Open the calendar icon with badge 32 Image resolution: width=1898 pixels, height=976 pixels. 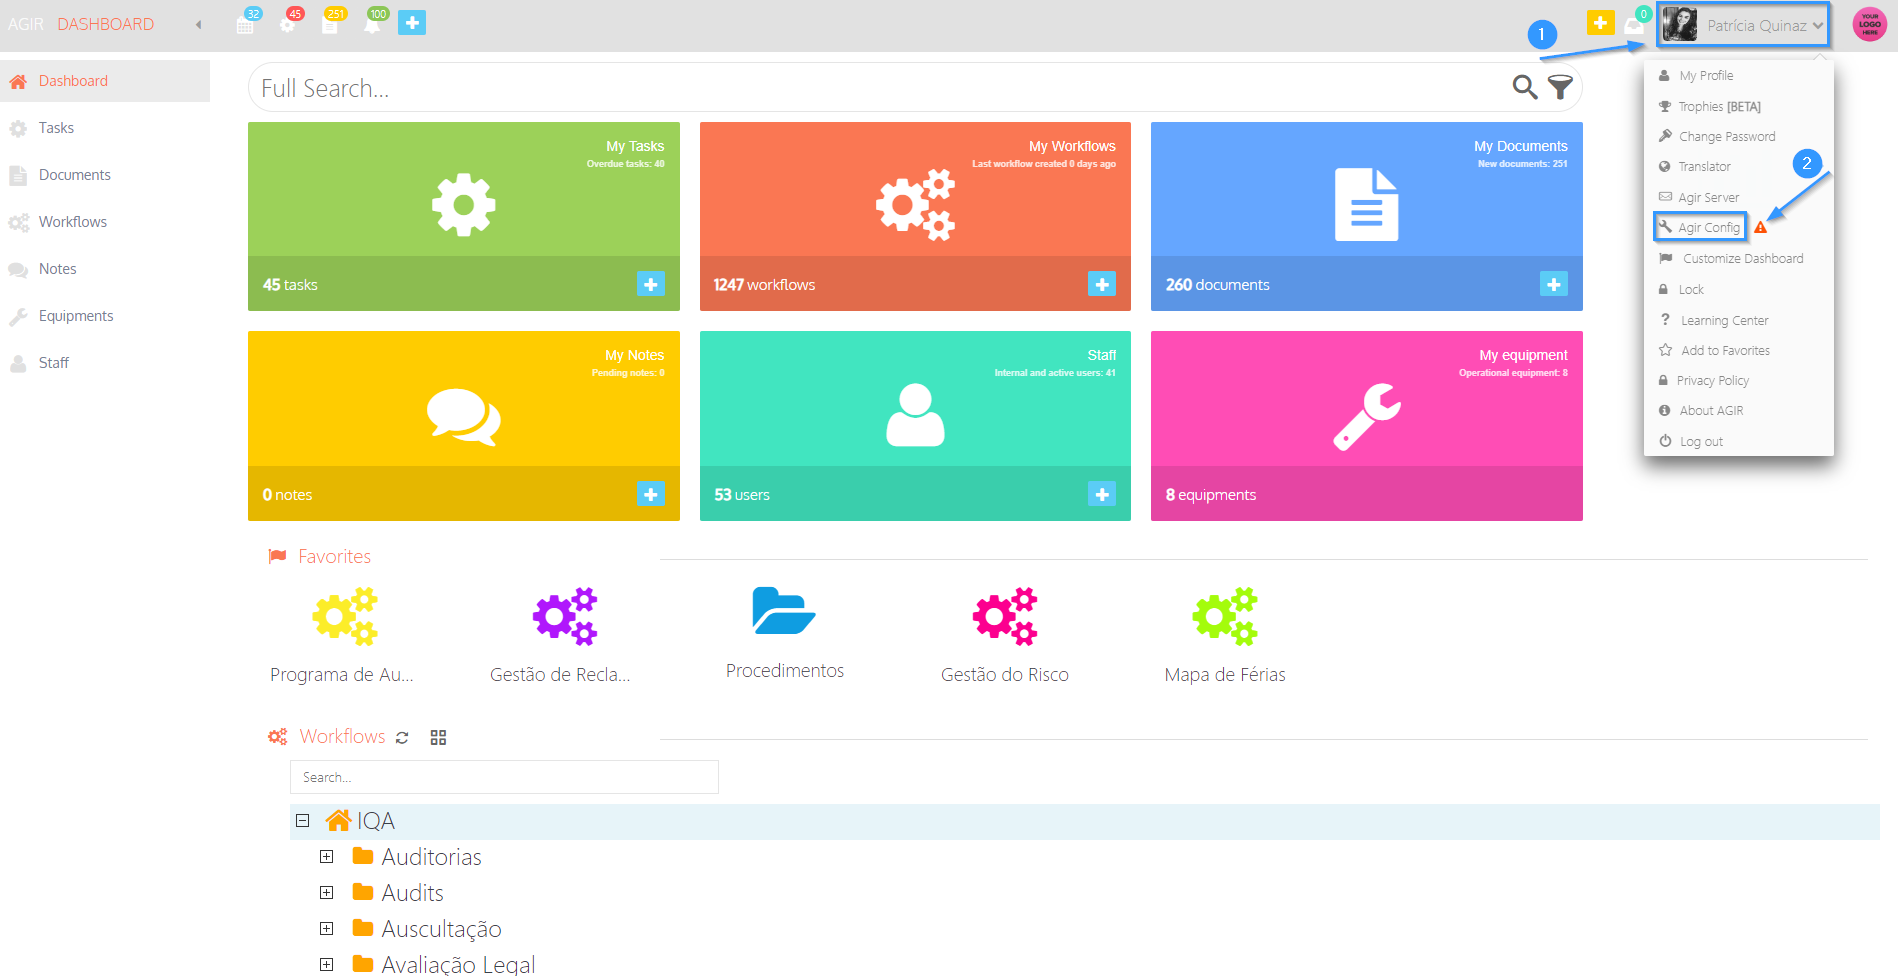246,23
